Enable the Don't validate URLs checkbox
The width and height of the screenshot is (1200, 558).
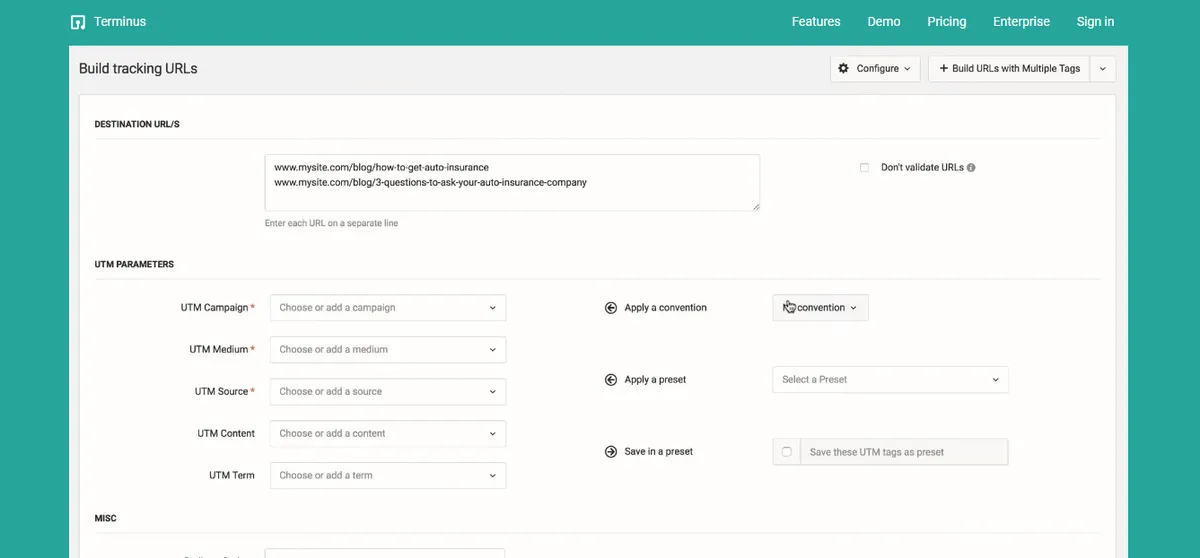864,168
